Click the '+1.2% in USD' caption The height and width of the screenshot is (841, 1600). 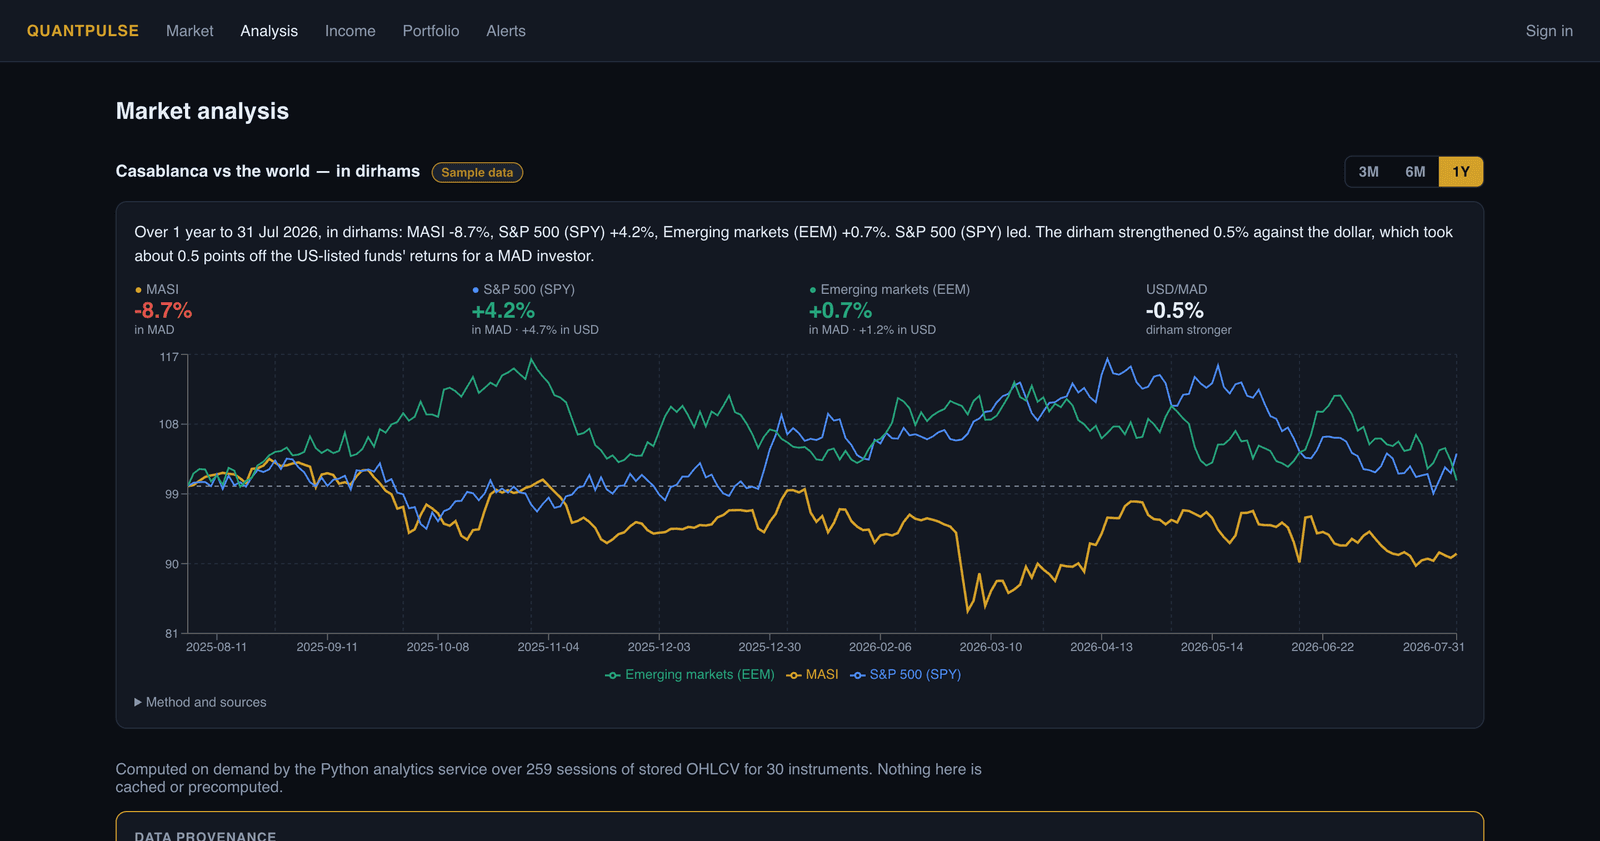897,330
